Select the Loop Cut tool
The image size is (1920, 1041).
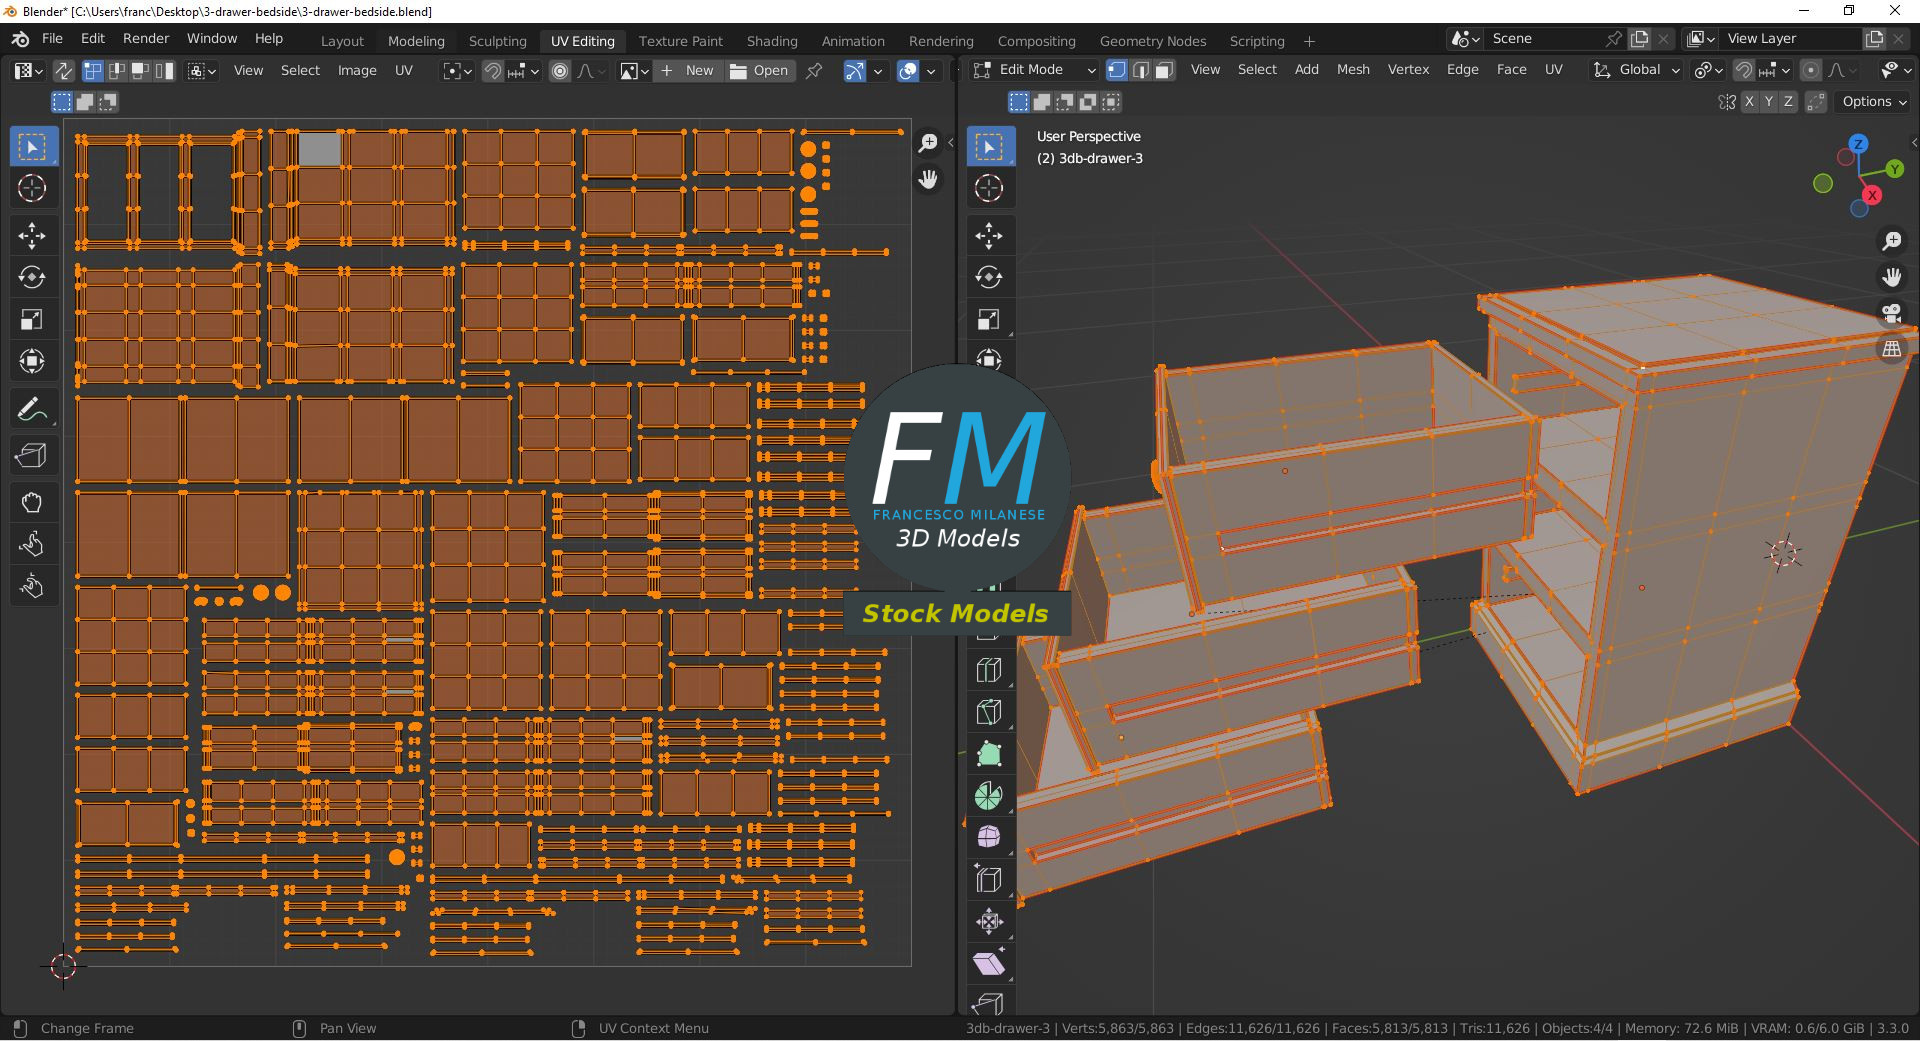point(988,670)
